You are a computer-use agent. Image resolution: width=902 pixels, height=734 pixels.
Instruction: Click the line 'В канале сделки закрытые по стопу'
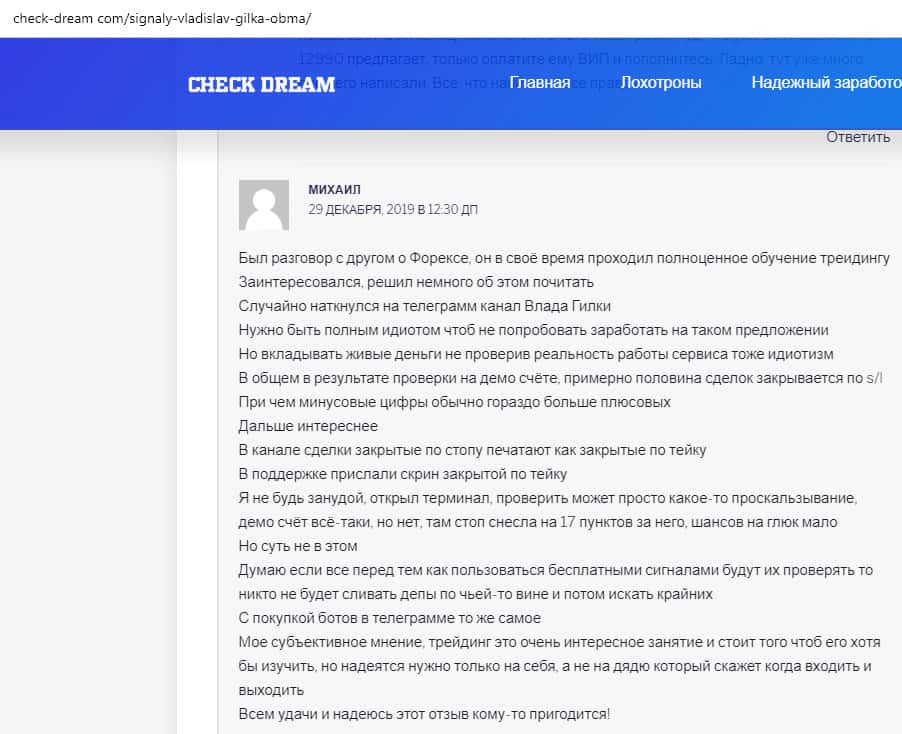pyautogui.click(x=472, y=450)
